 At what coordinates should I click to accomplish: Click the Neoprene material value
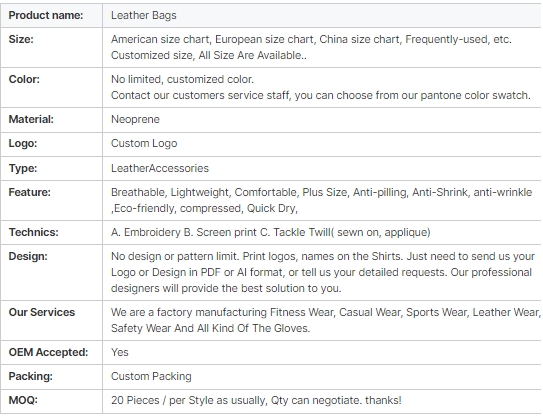point(135,119)
